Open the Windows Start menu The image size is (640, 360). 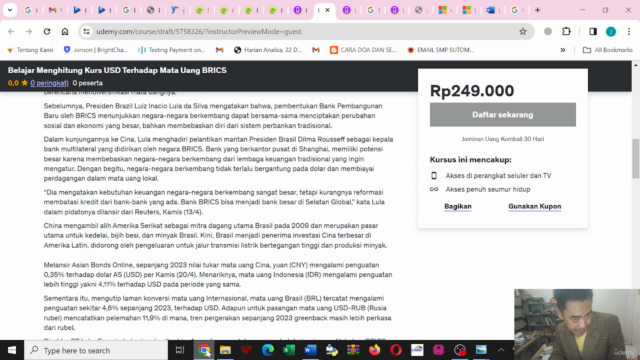pos(12,350)
